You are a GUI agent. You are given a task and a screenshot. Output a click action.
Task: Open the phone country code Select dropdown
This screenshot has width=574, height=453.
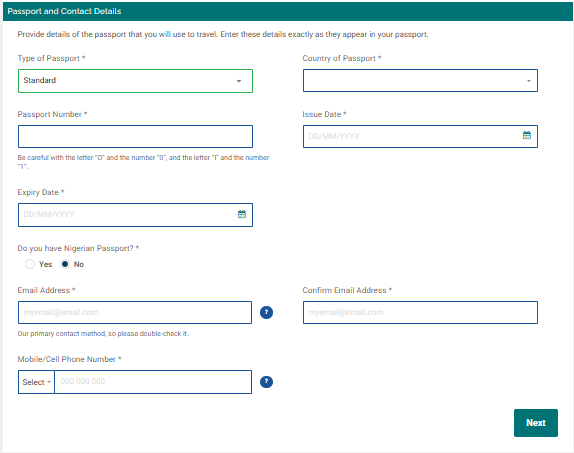point(36,382)
